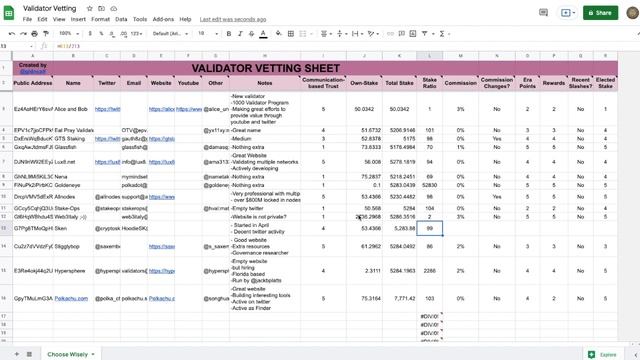Viewport: 640px width, 360px height.
Task: Click the green Share button
Action: (600, 13)
